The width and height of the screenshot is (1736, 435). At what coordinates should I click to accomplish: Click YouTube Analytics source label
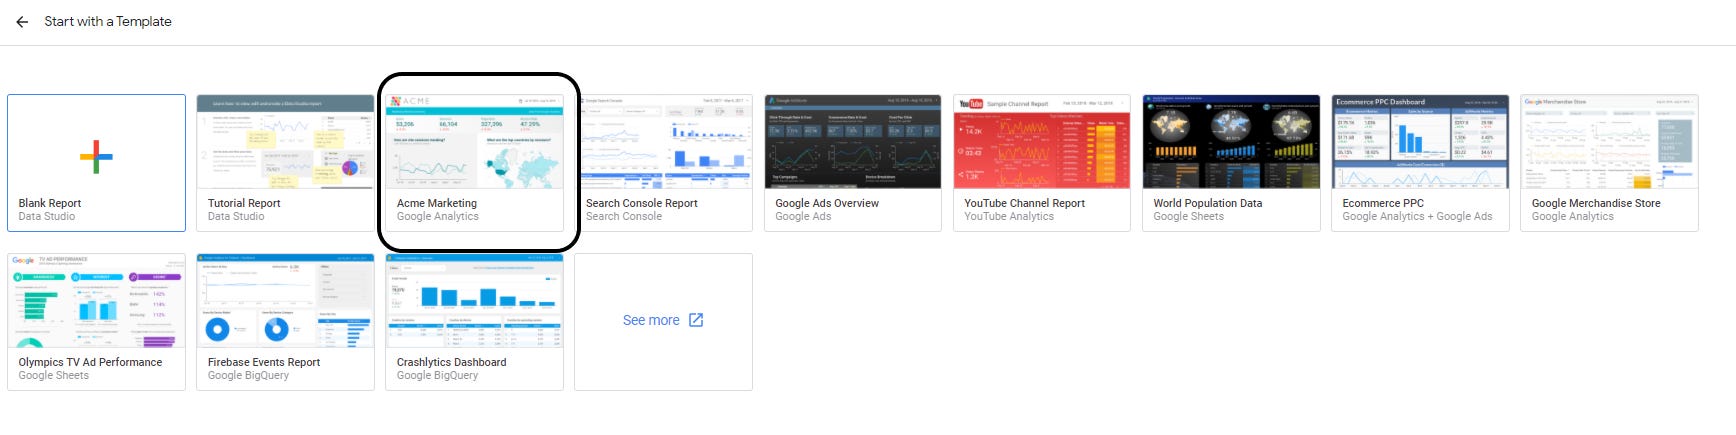(x=1009, y=216)
